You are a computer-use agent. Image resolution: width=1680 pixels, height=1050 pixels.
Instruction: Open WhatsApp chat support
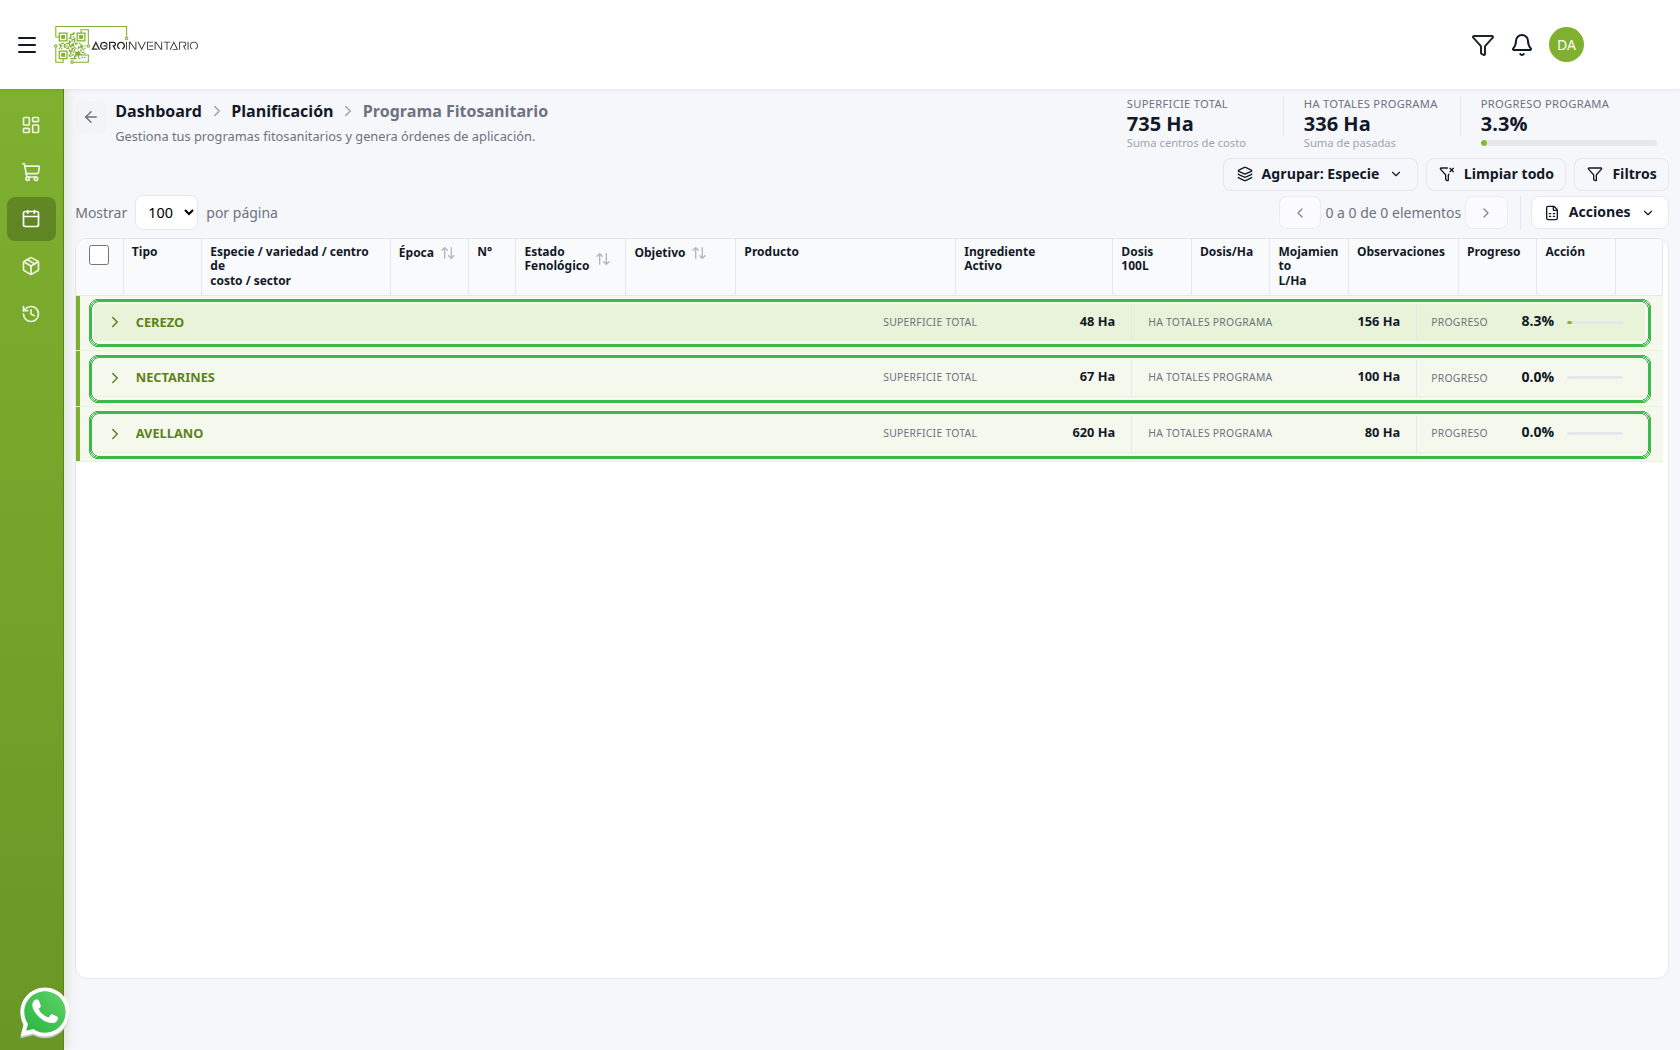point(44,1012)
